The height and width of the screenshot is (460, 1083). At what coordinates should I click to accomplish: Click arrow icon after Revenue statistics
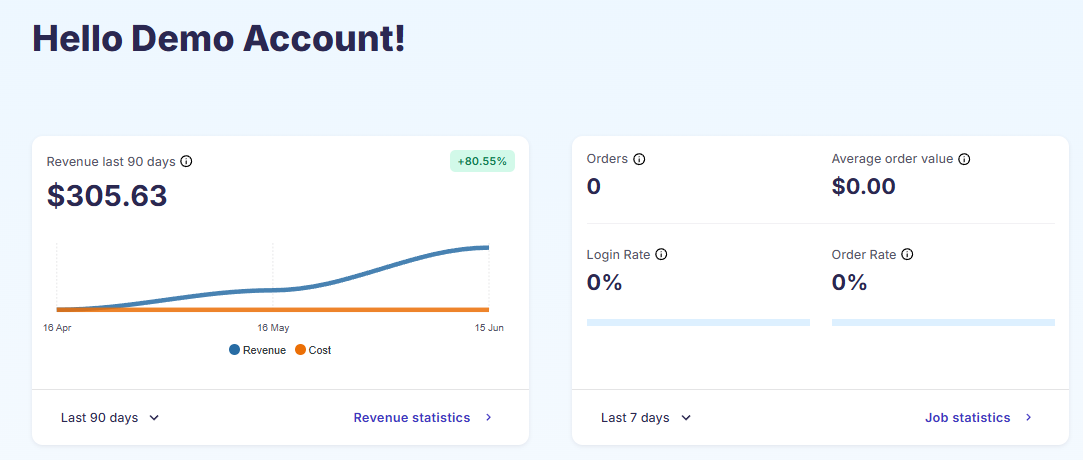coord(488,418)
